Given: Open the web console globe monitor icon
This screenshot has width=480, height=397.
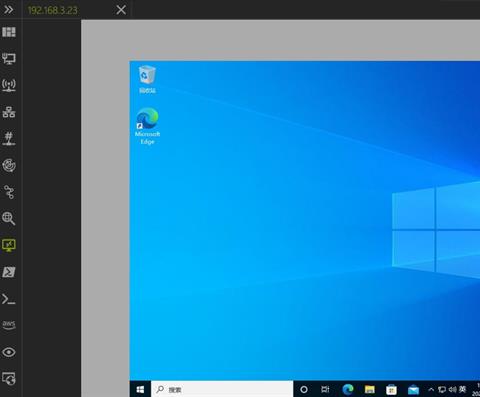Looking at the screenshot, I should click(x=9, y=379).
